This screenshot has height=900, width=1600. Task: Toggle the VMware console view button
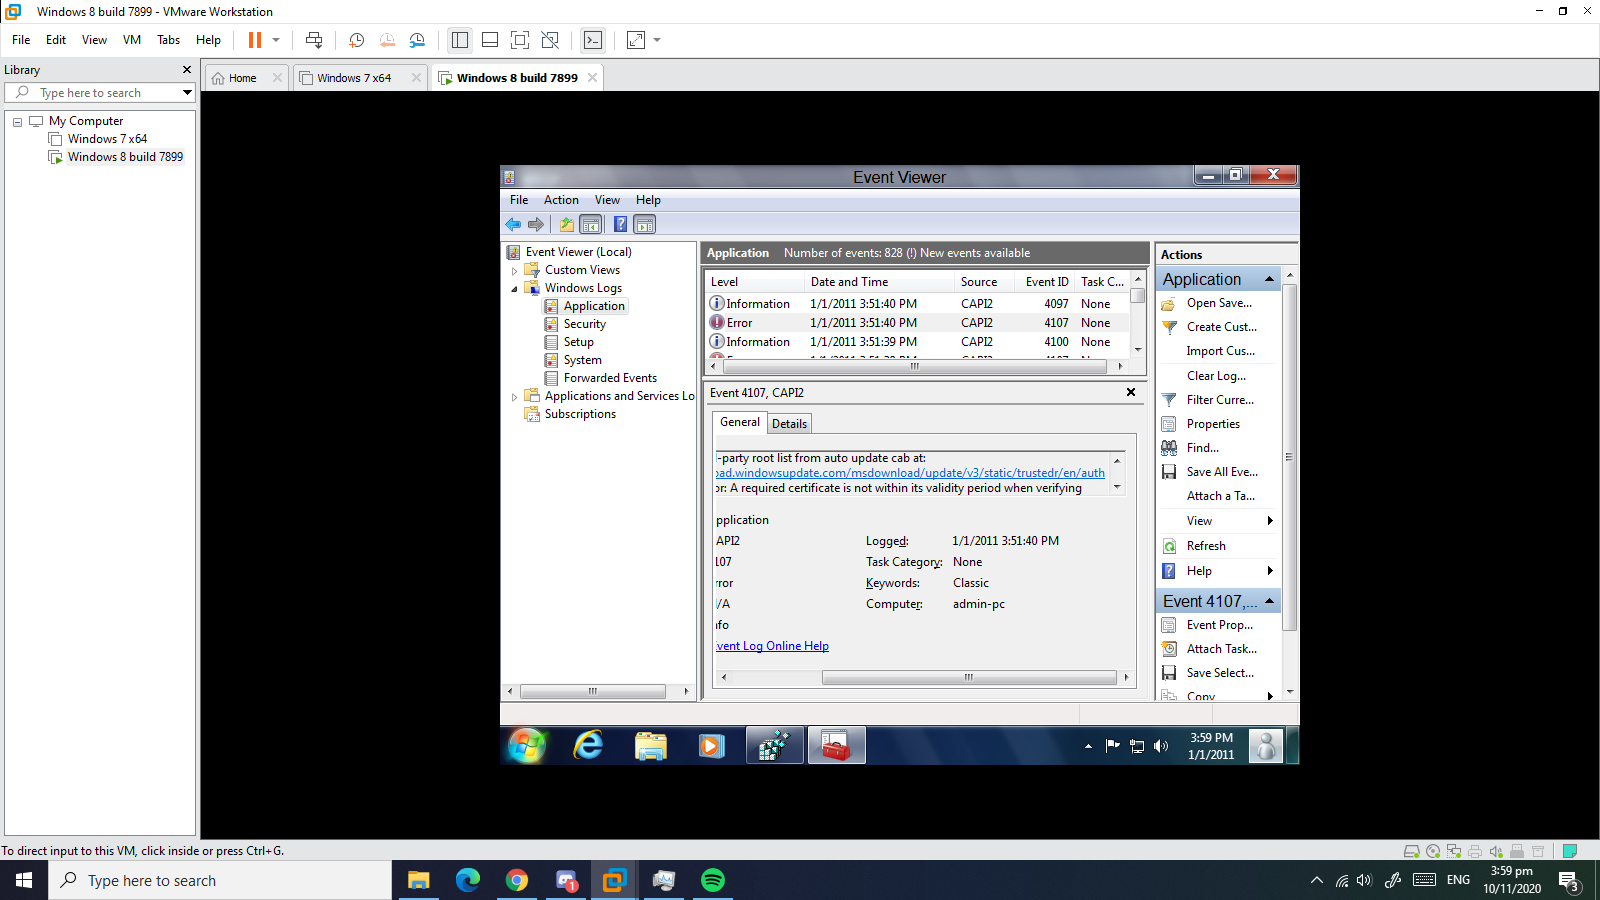point(593,40)
